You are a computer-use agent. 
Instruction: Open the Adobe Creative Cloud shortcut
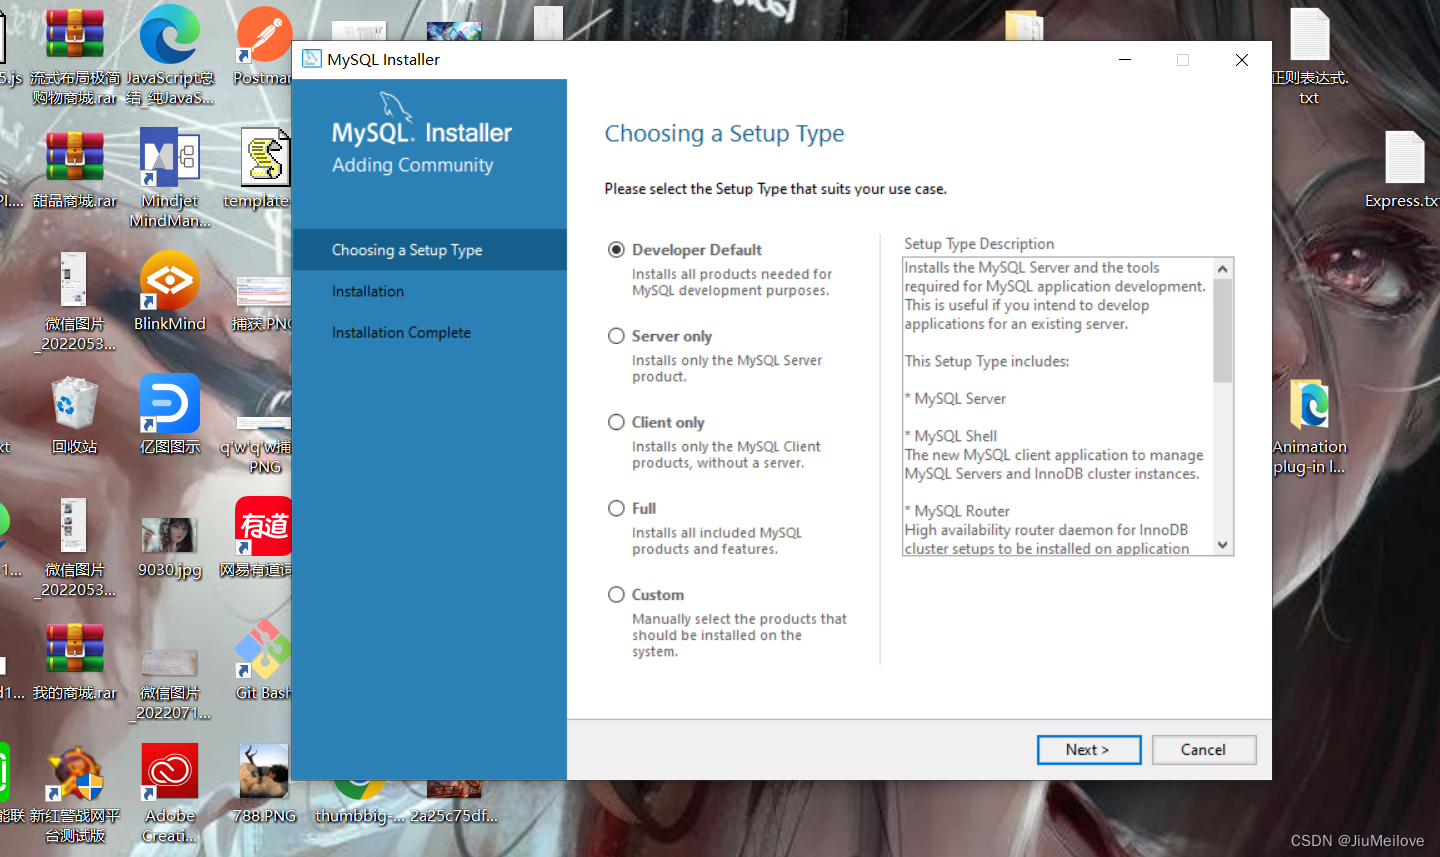tap(170, 793)
